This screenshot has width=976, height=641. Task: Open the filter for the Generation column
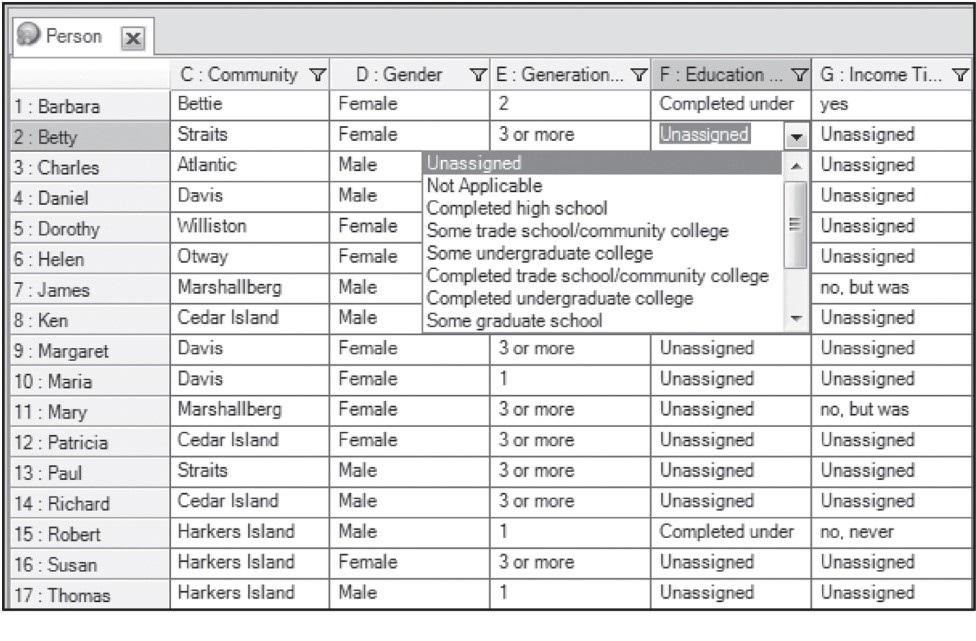coord(640,73)
